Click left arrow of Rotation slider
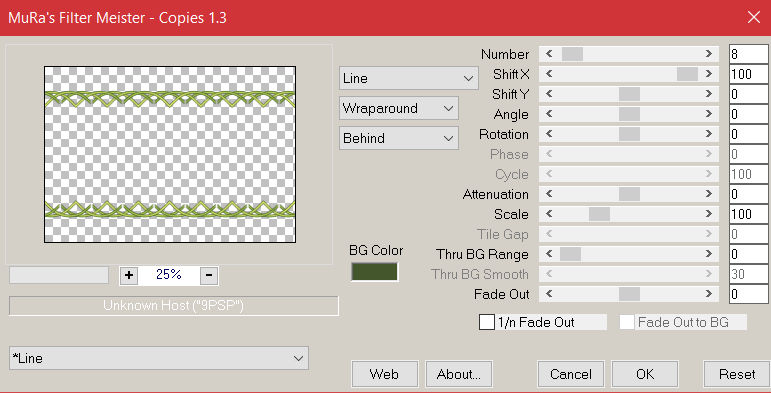771x393 pixels. [x=549, y=134]
